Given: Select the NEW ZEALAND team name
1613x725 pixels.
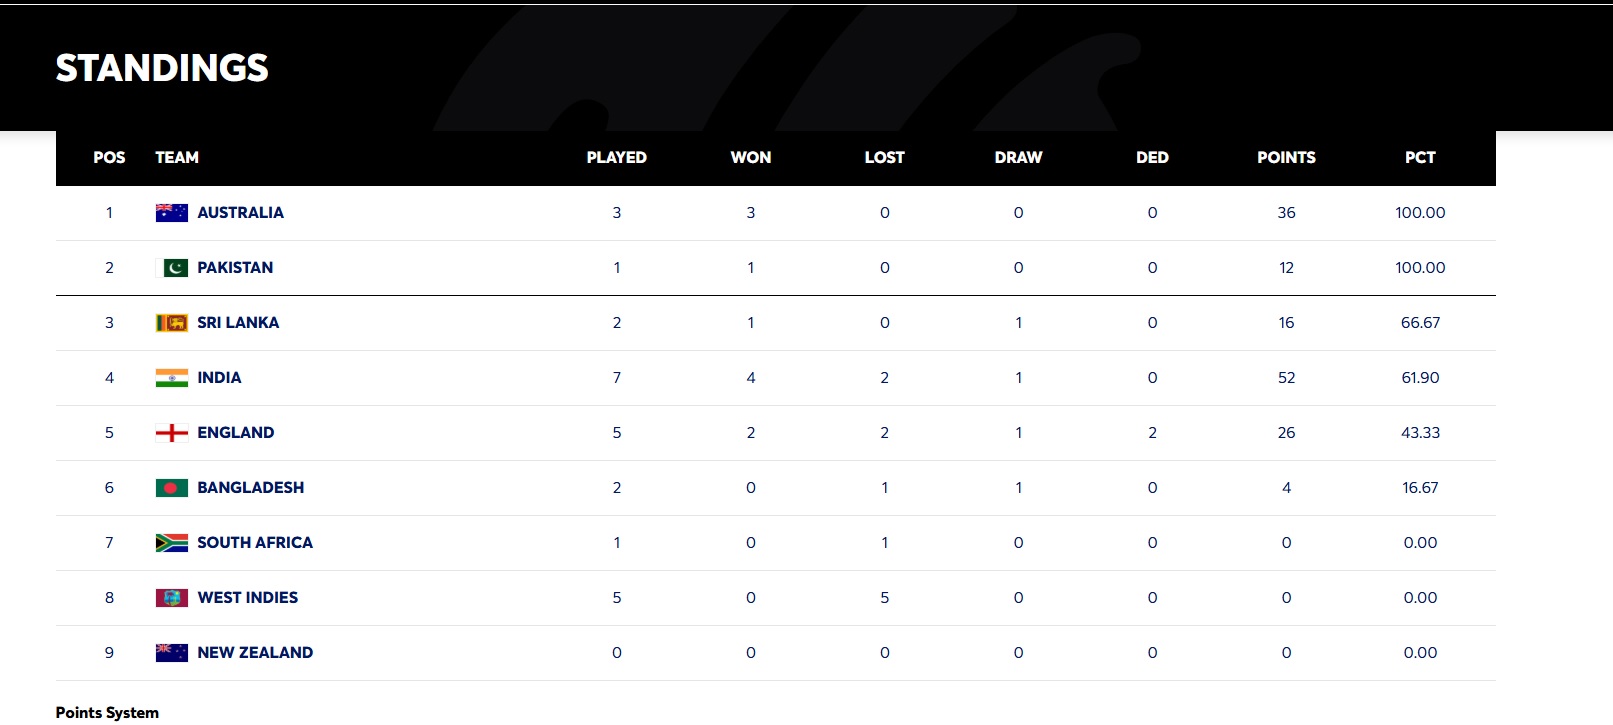Looking at the screenshot, I should (x=255, y=653).
